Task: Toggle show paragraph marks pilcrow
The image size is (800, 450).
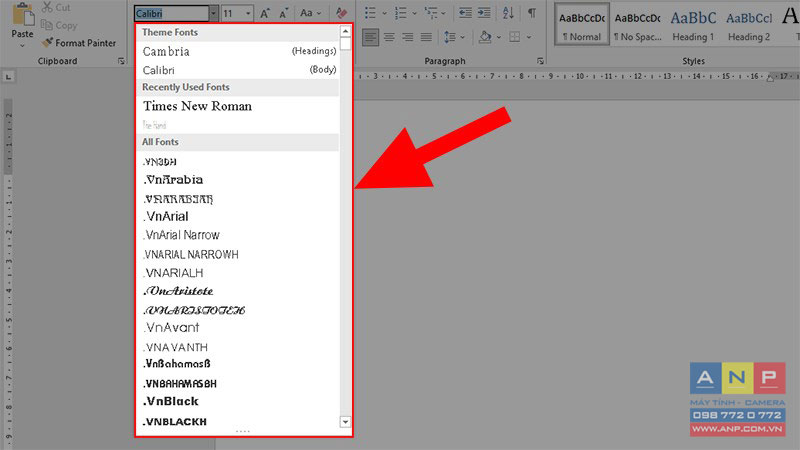Action: coord(532,13)
